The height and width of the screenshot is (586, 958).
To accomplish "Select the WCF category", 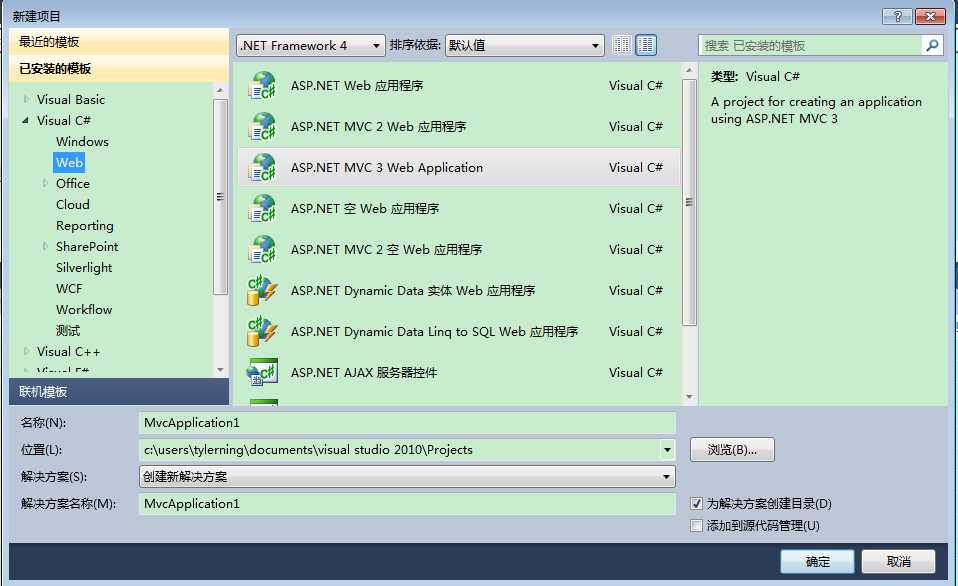I will click(x=69, y=288).
